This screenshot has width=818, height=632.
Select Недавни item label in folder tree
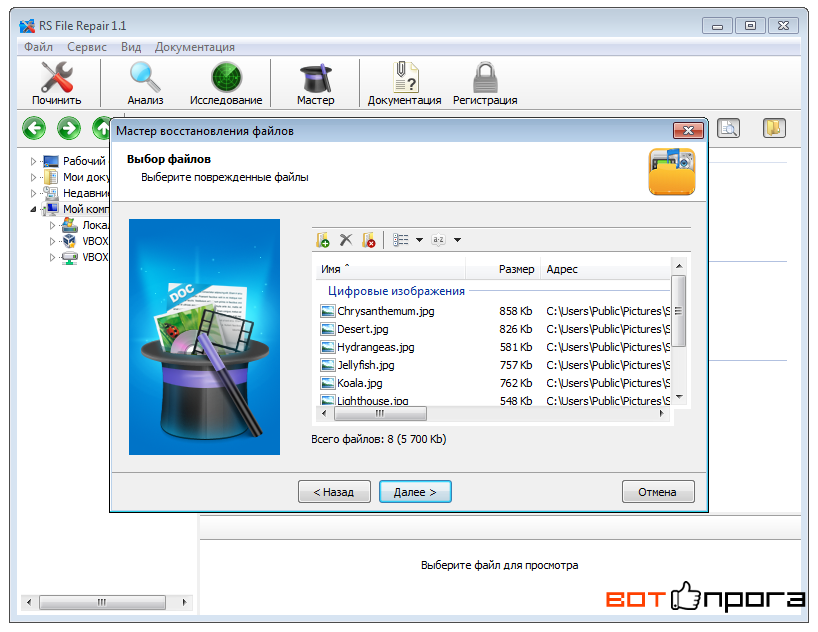point(86,194)
